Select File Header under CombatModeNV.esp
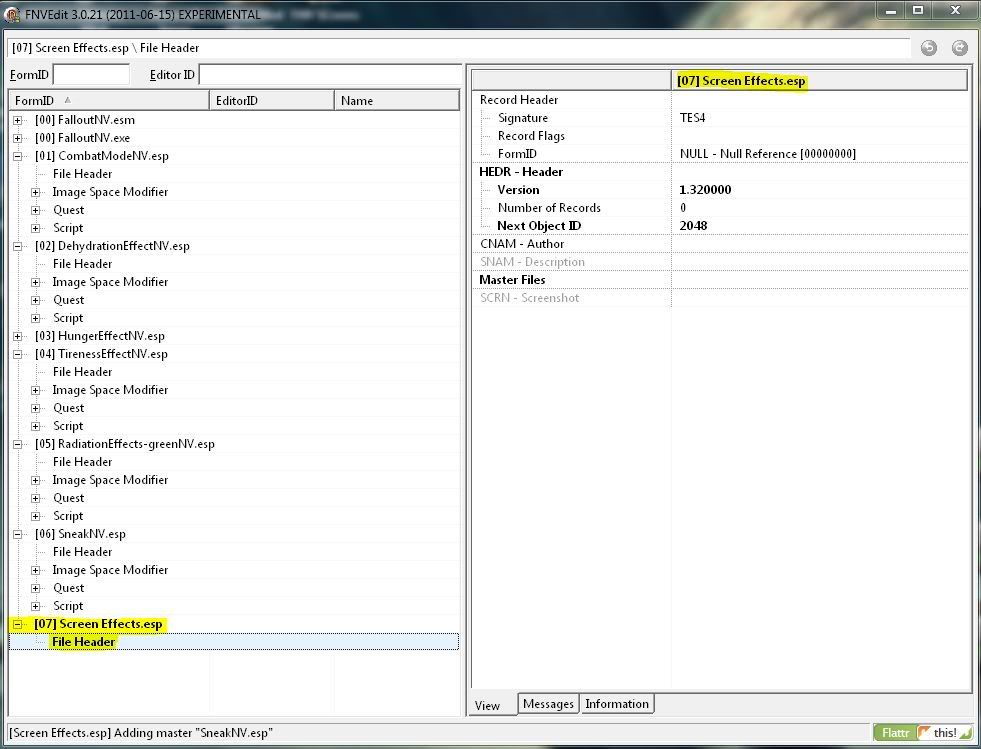981x749 pixels. 82,174
